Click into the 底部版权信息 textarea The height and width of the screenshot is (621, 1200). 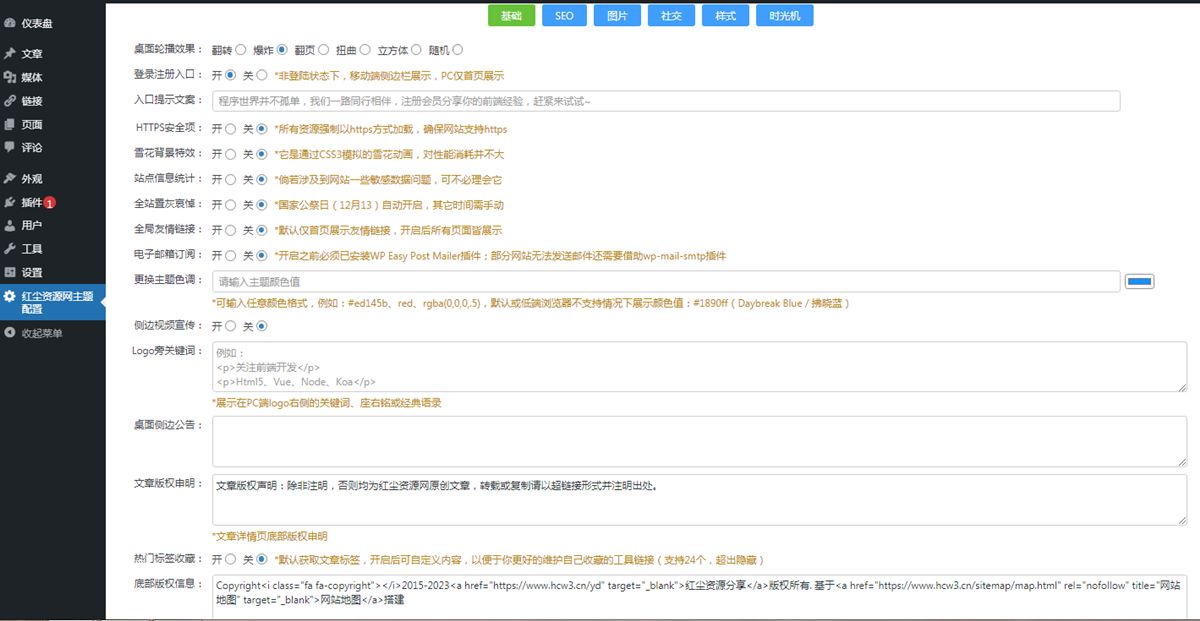tap(699, 597)
